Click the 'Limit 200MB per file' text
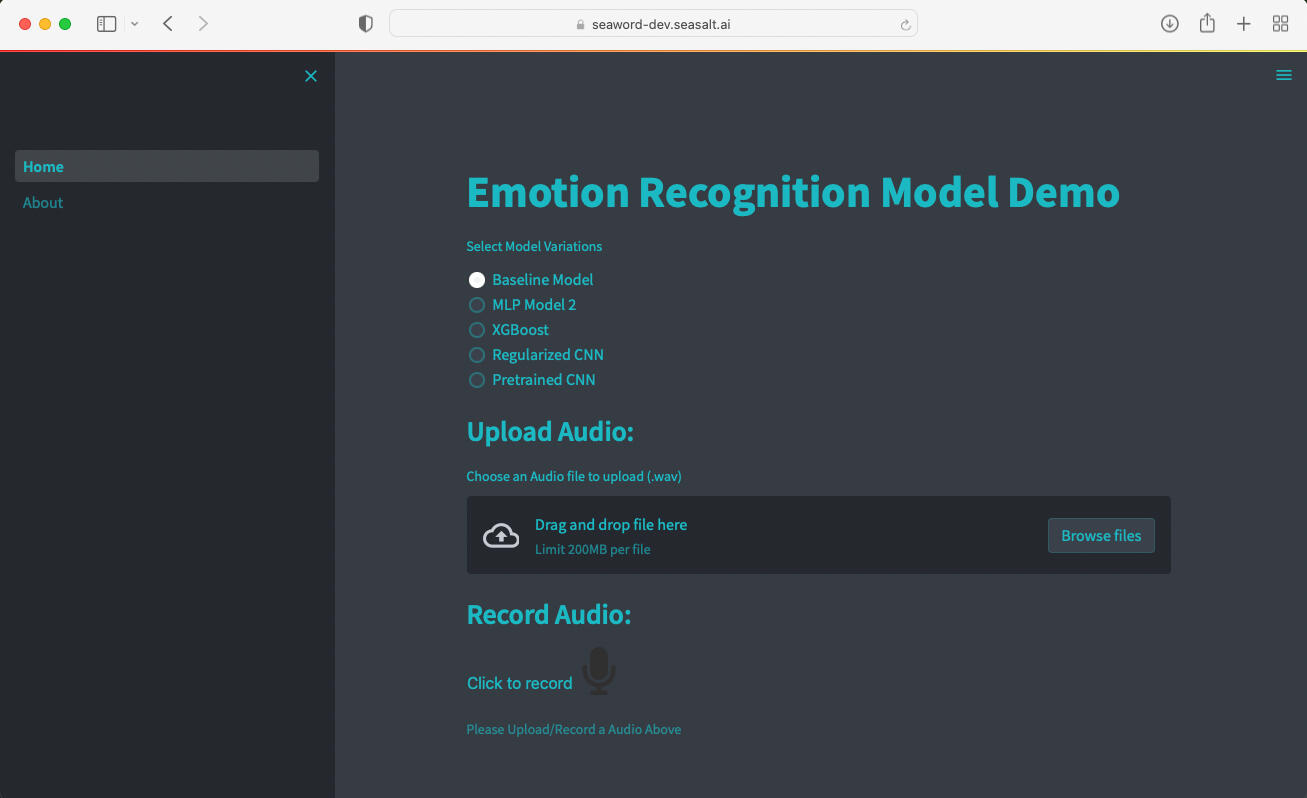Viewport: 1307px width, 798px height. pyautogui.click(x=593, y=549)
